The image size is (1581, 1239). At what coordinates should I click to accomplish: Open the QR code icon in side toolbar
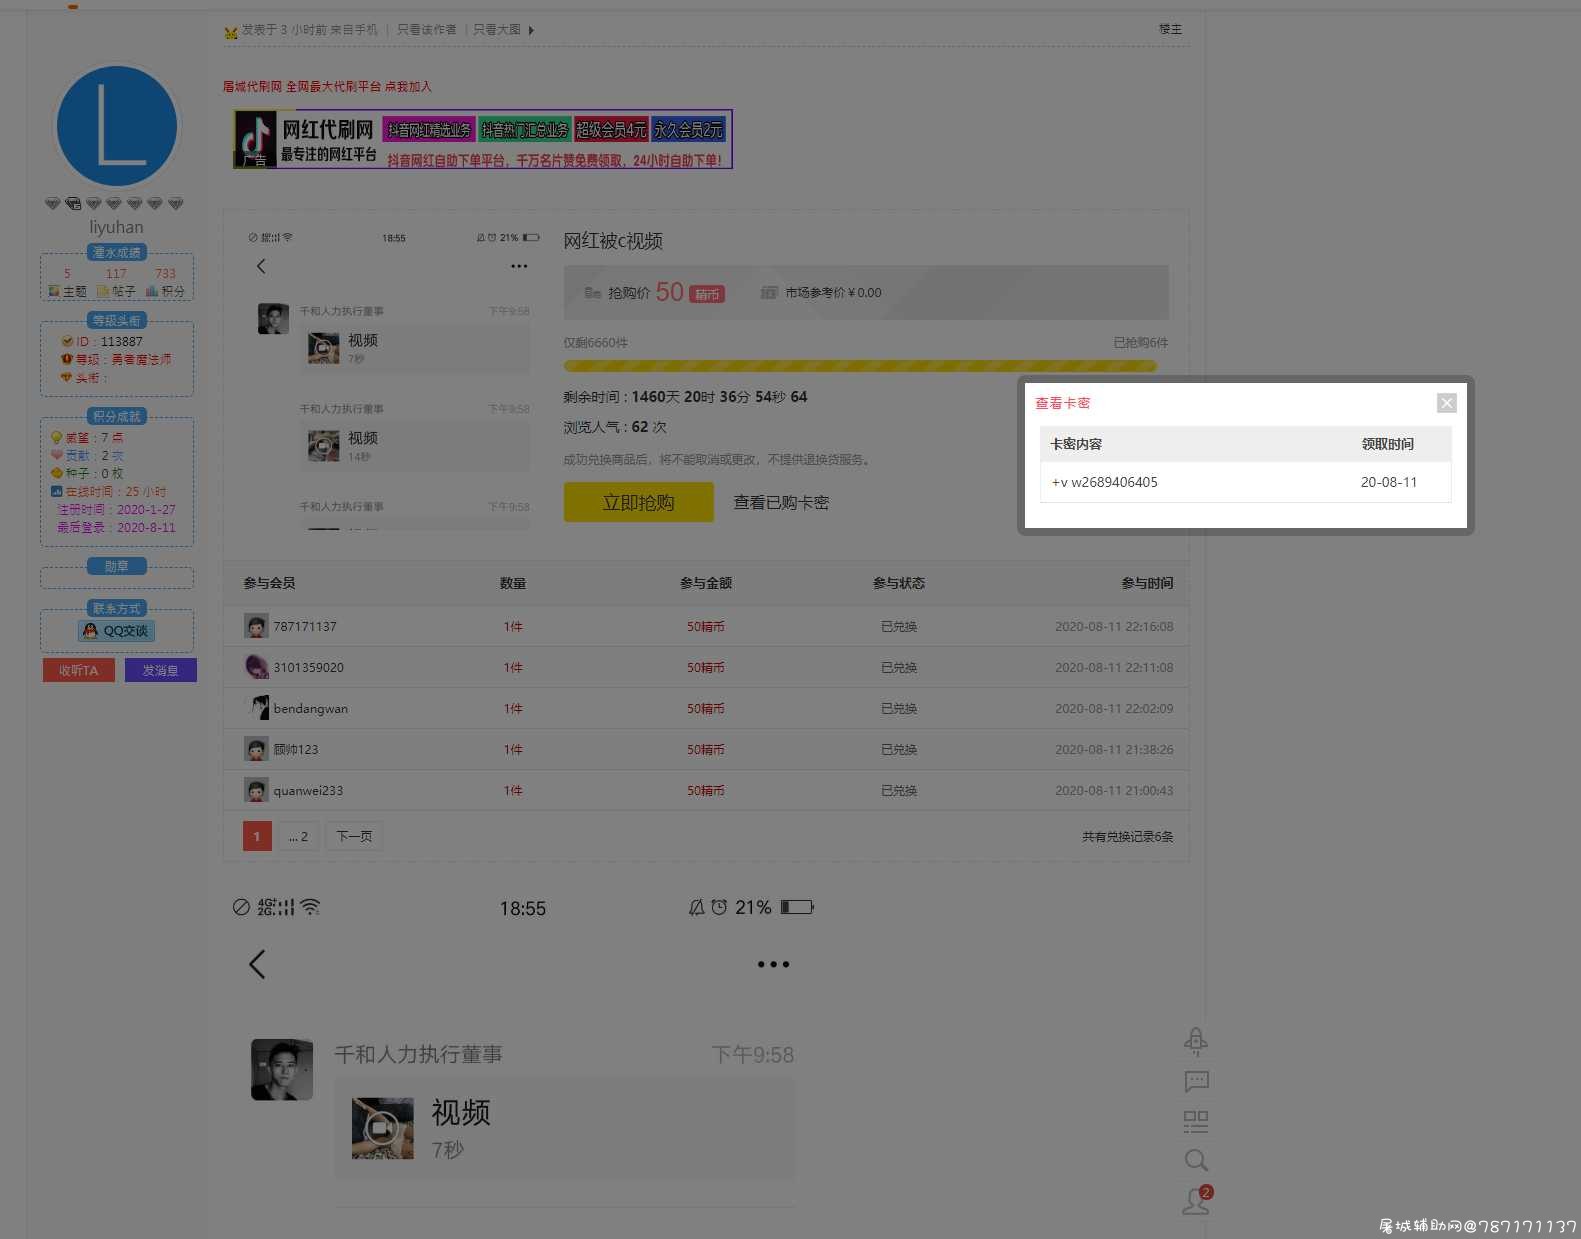1196,1121
